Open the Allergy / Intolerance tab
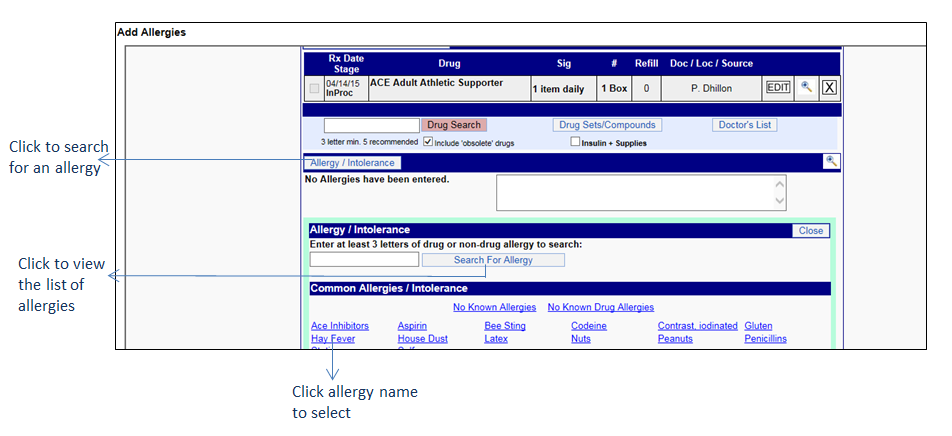The width and height of the screenshot is (952, 436). (353, 163)
